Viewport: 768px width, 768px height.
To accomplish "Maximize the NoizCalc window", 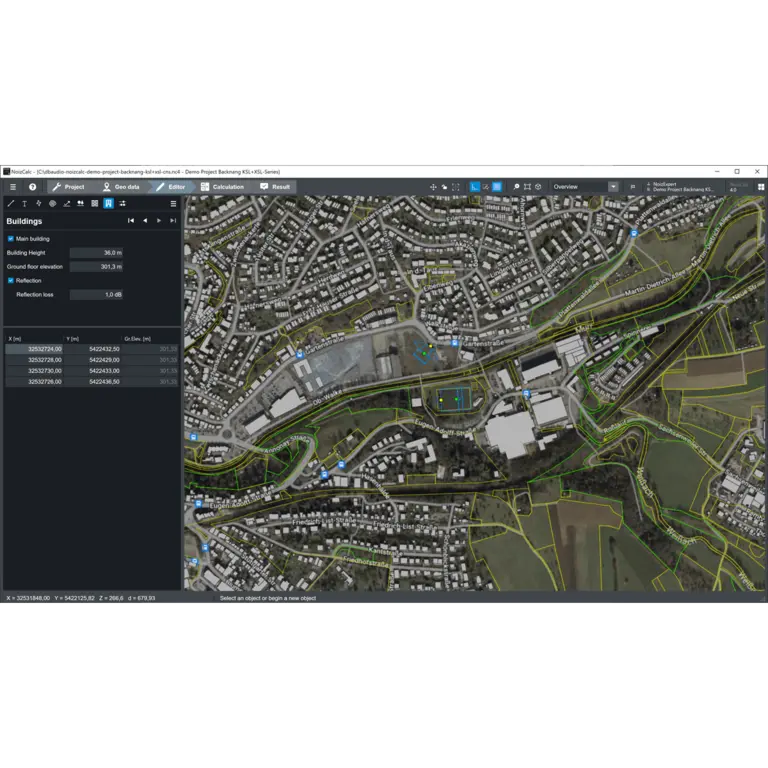I will 737,171.
